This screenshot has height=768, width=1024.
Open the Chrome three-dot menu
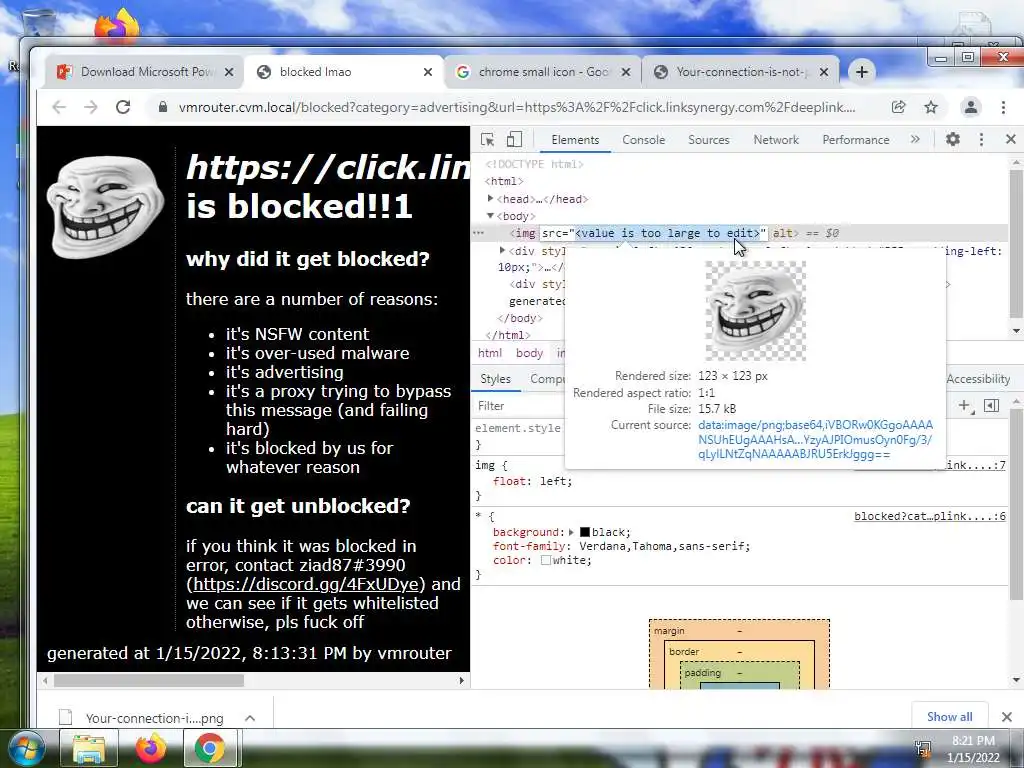[x=1004, y=107]
